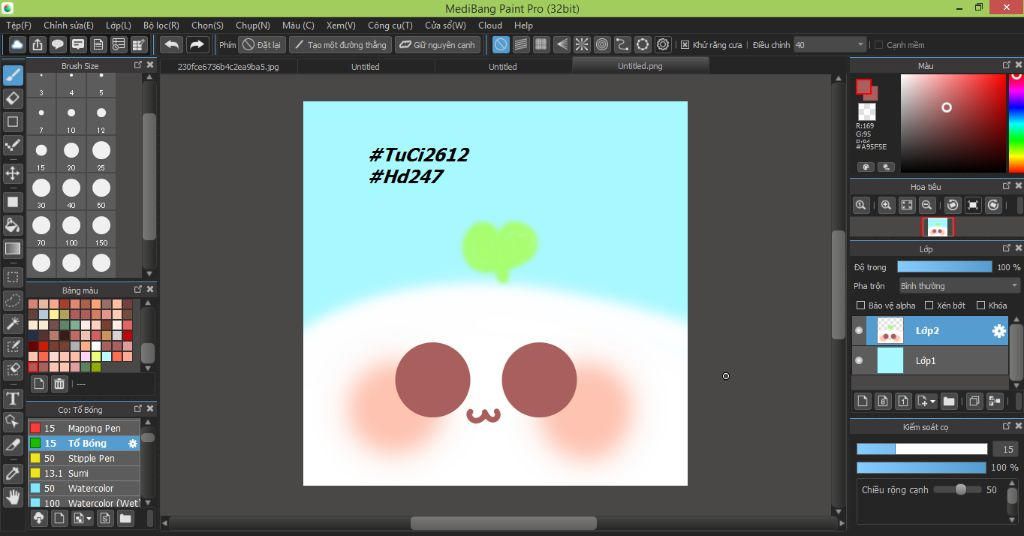Image resolution: width=1024 pixels, height=536 pixels.
Task: Hide the Lớp2 layer
Action: (x=859, y=330)
